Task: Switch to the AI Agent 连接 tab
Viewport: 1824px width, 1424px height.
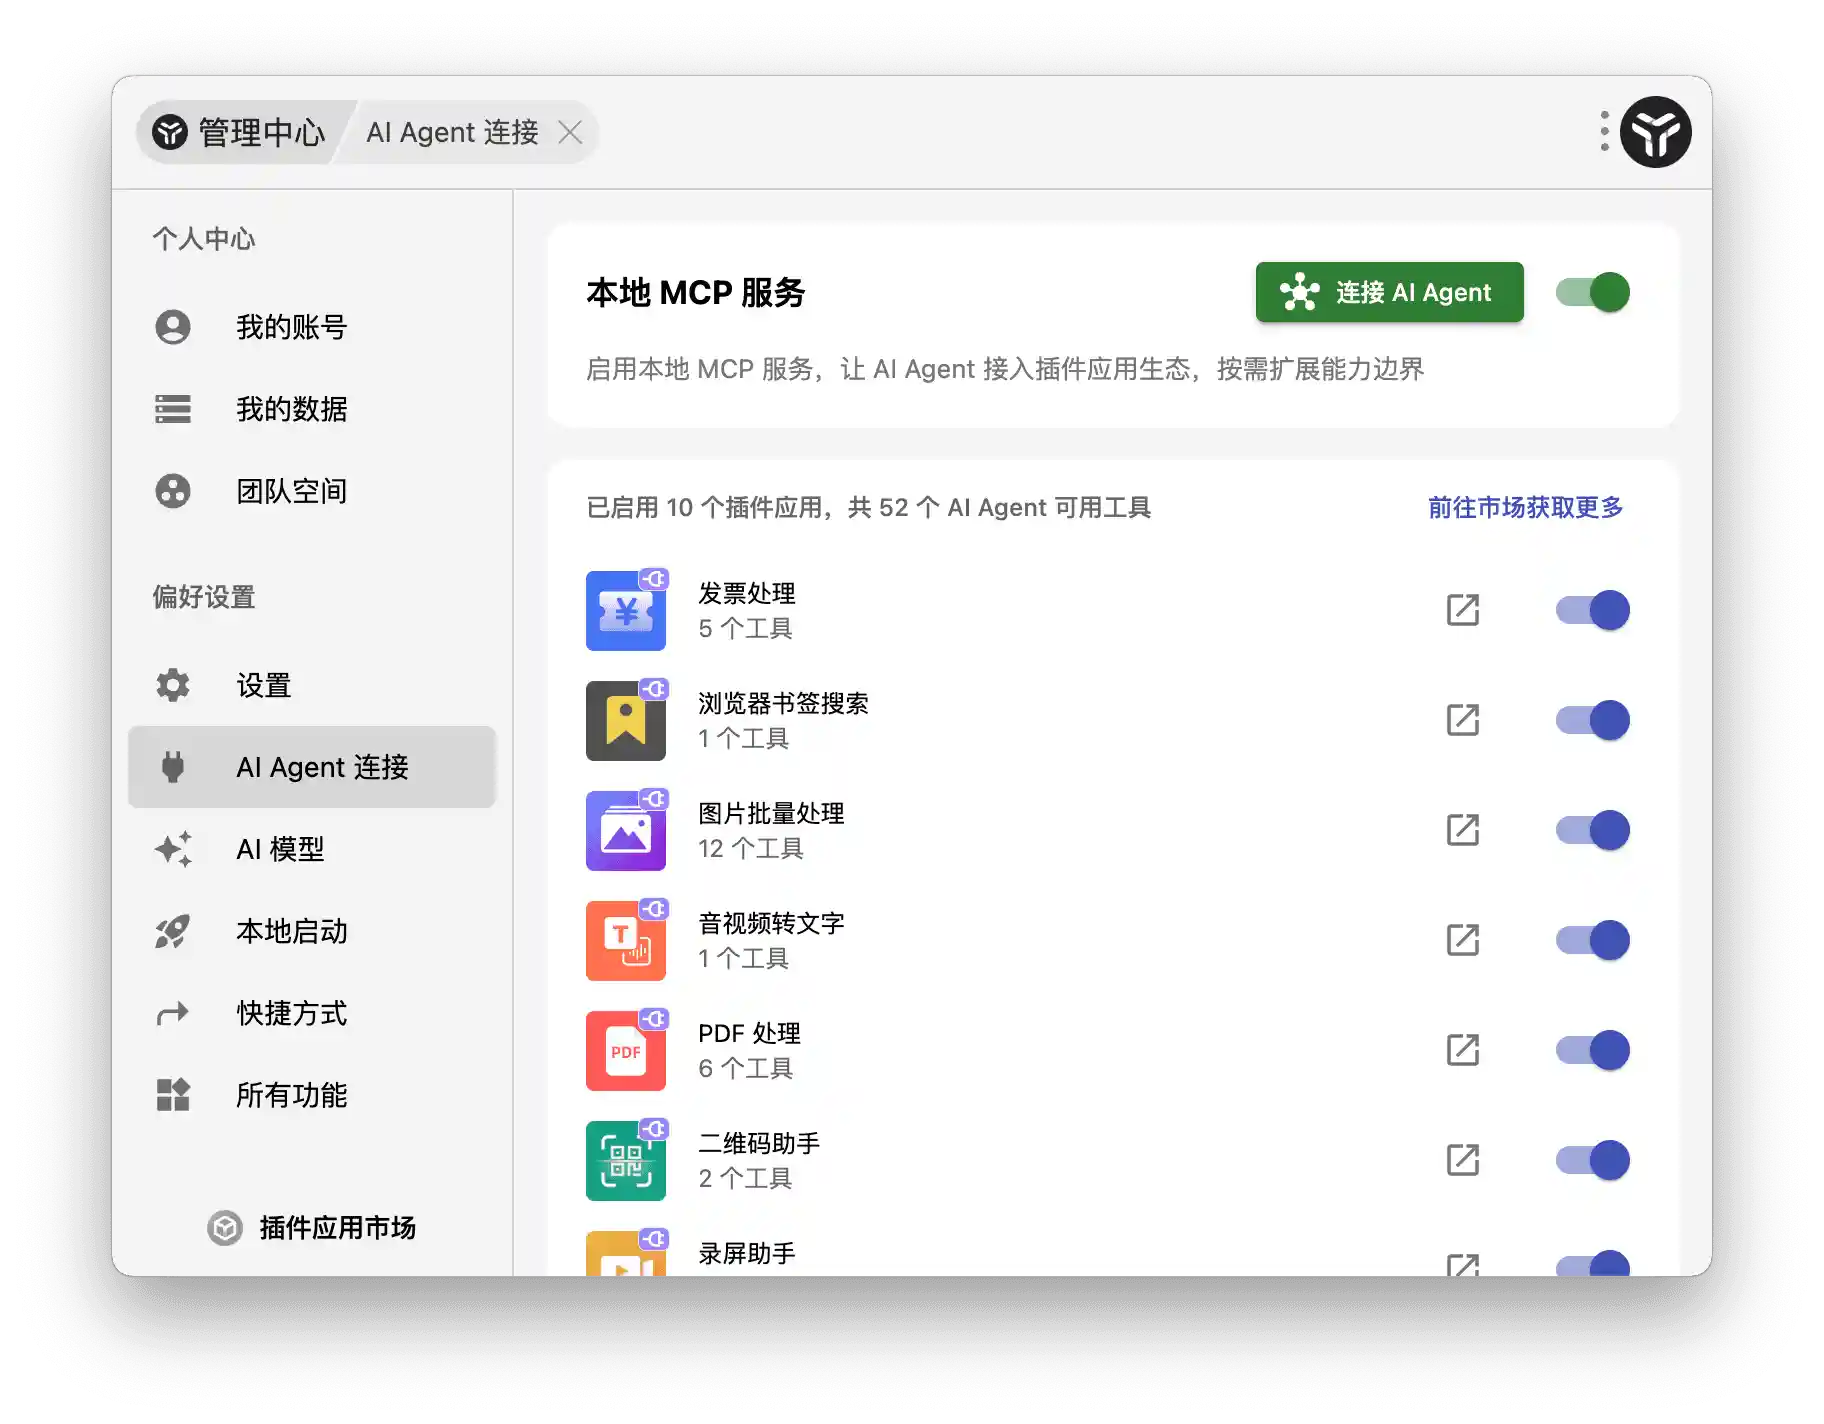Action: pyautogui.click(x=452, y=131)
